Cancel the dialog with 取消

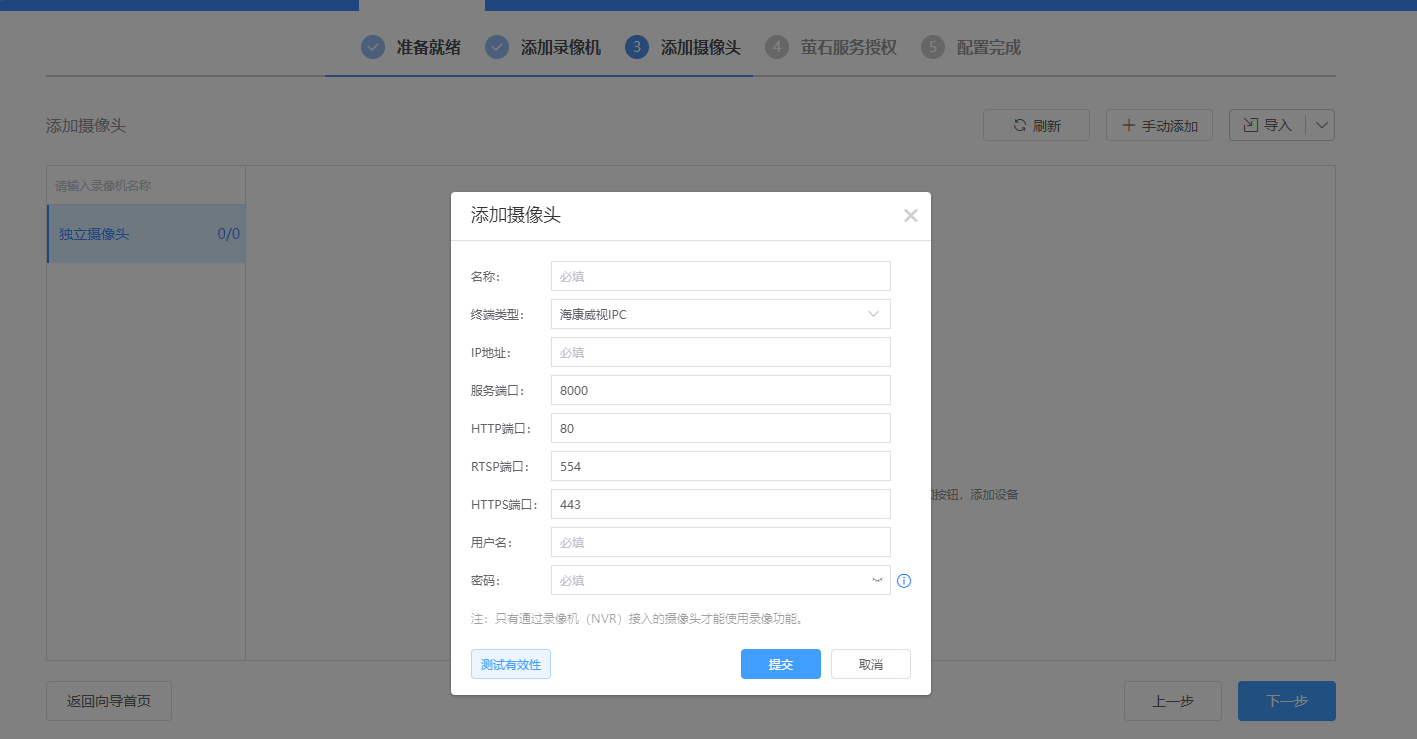[871, 664]
